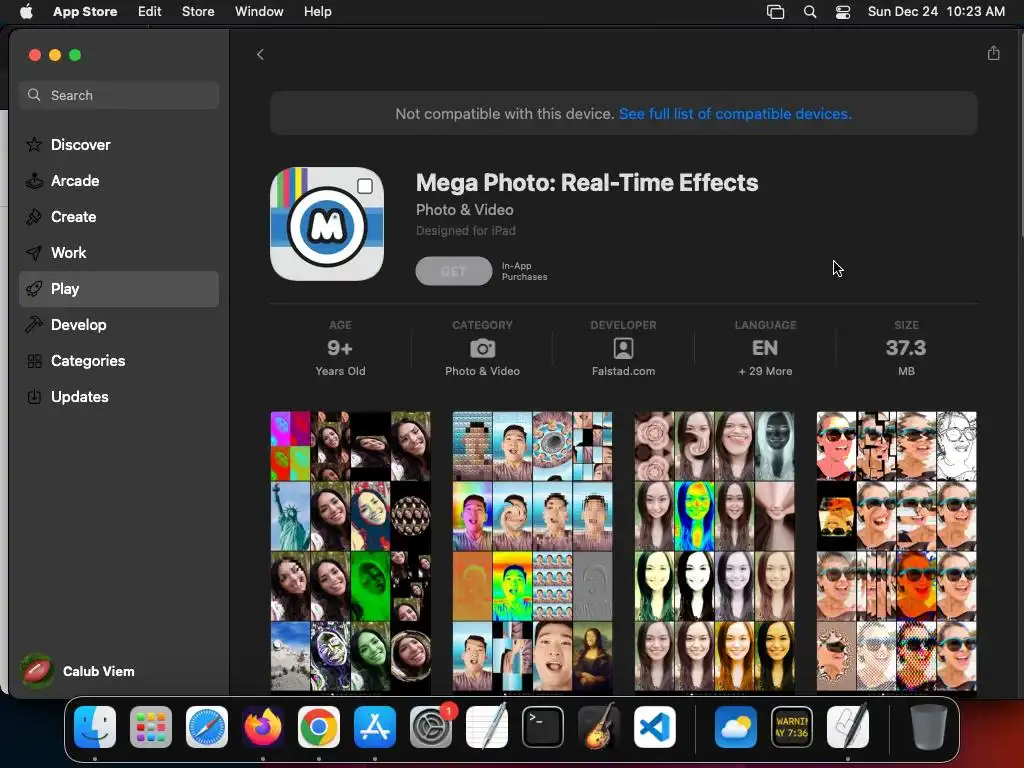The height and width of the screenshot is (768, 1024).
Task: Click the disabled GET button
Action: pos(454,271)
